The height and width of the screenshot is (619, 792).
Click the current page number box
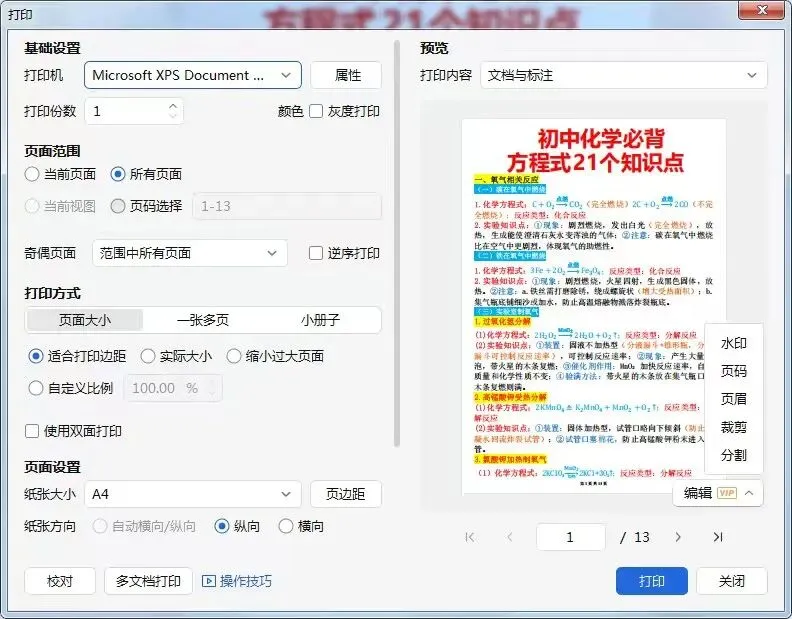(571, 537)
